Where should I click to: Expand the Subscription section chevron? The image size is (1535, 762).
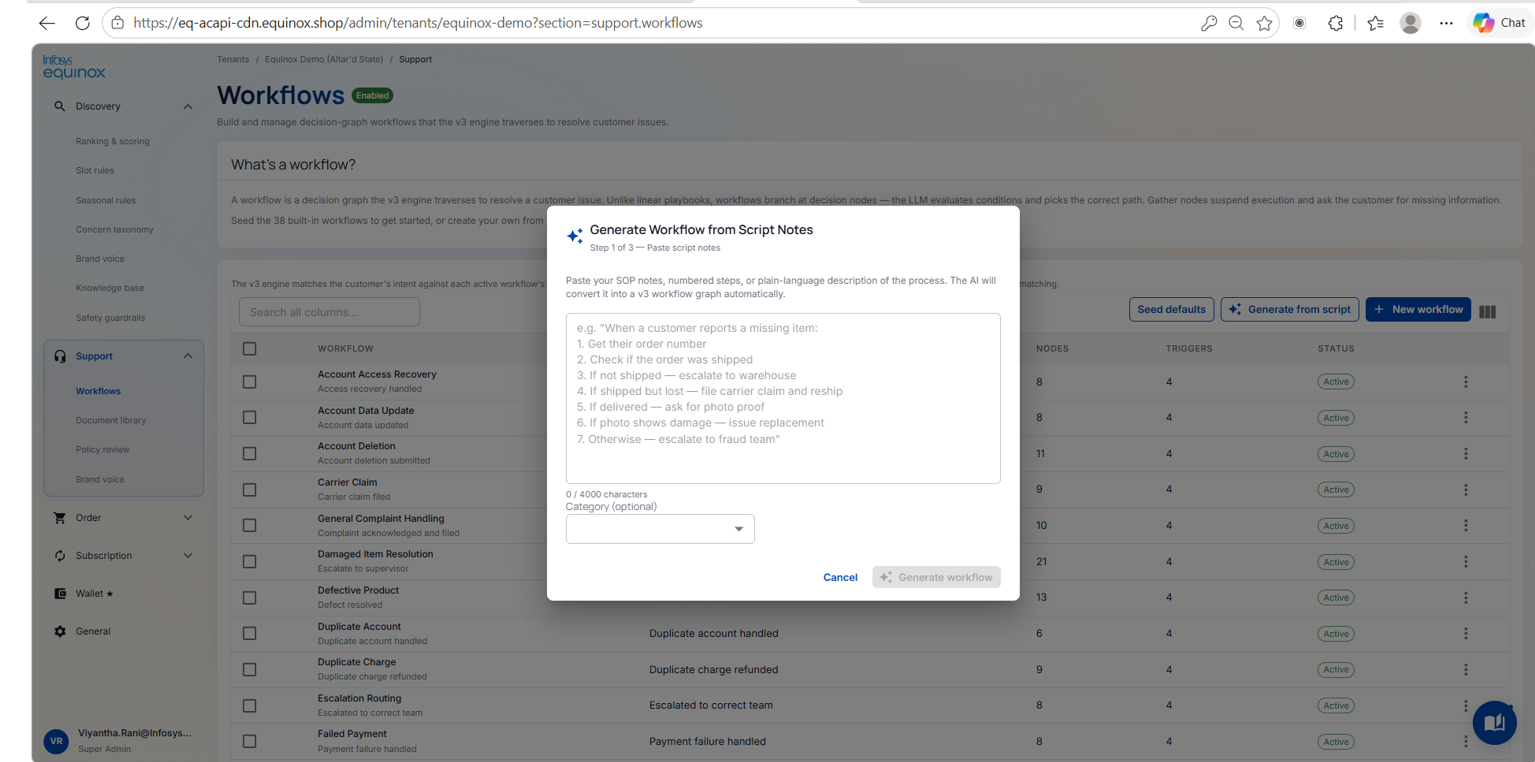click(188, 556)
